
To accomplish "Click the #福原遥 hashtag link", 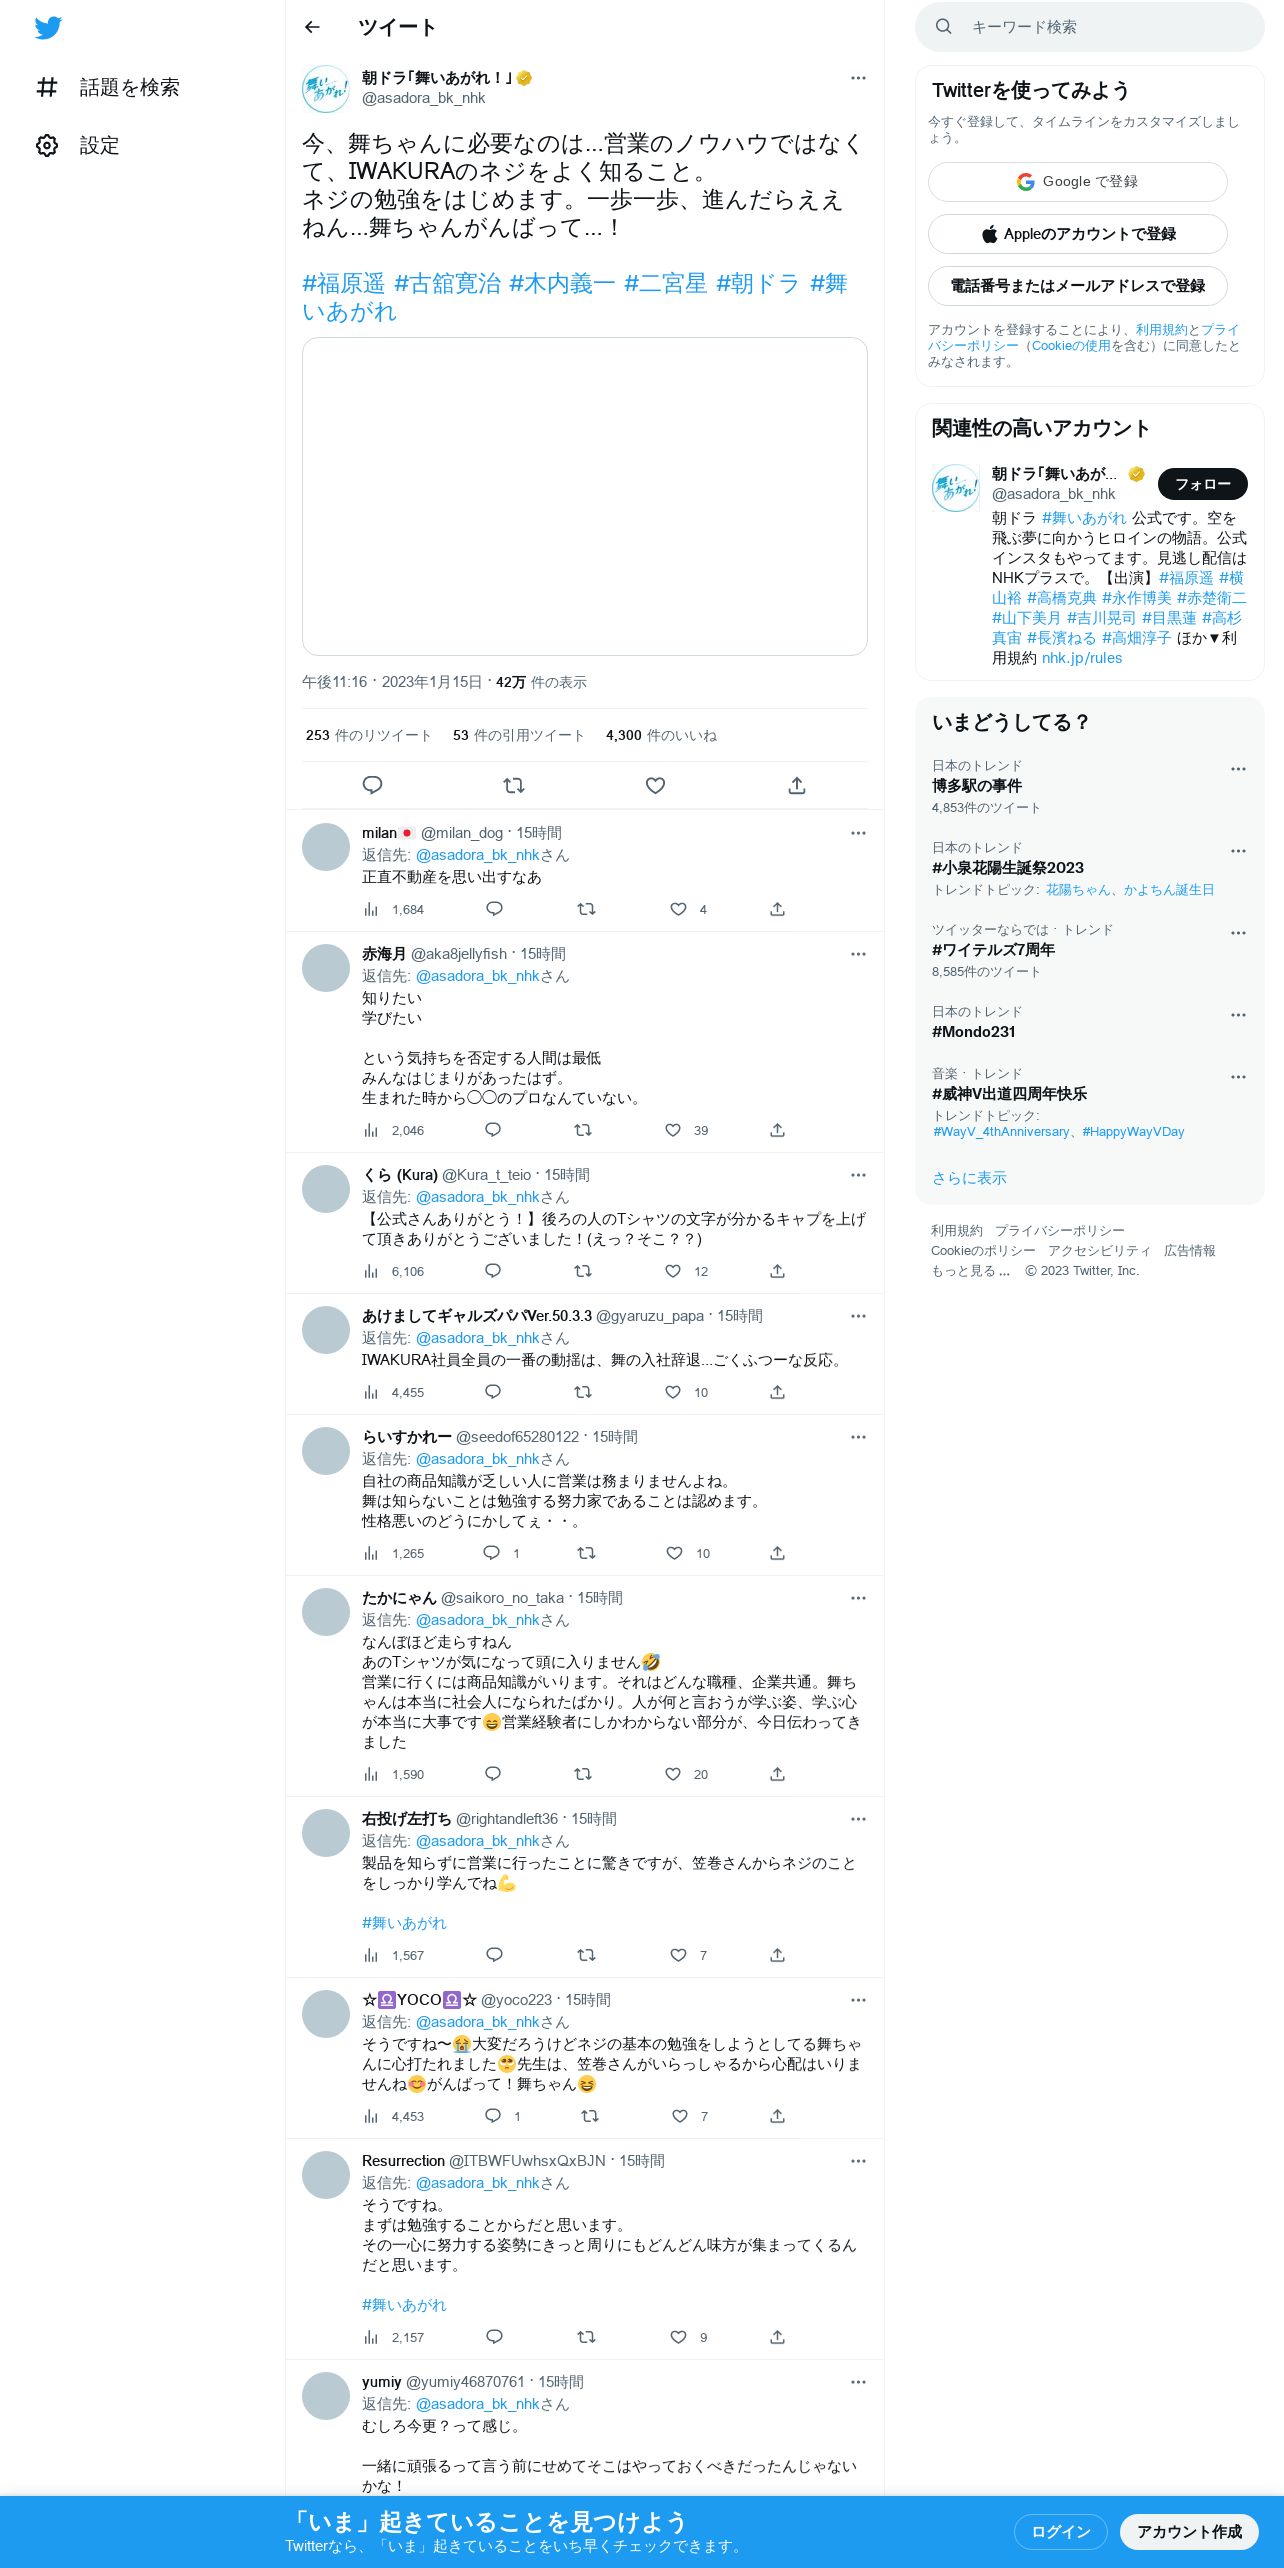I will pos(343,284).
